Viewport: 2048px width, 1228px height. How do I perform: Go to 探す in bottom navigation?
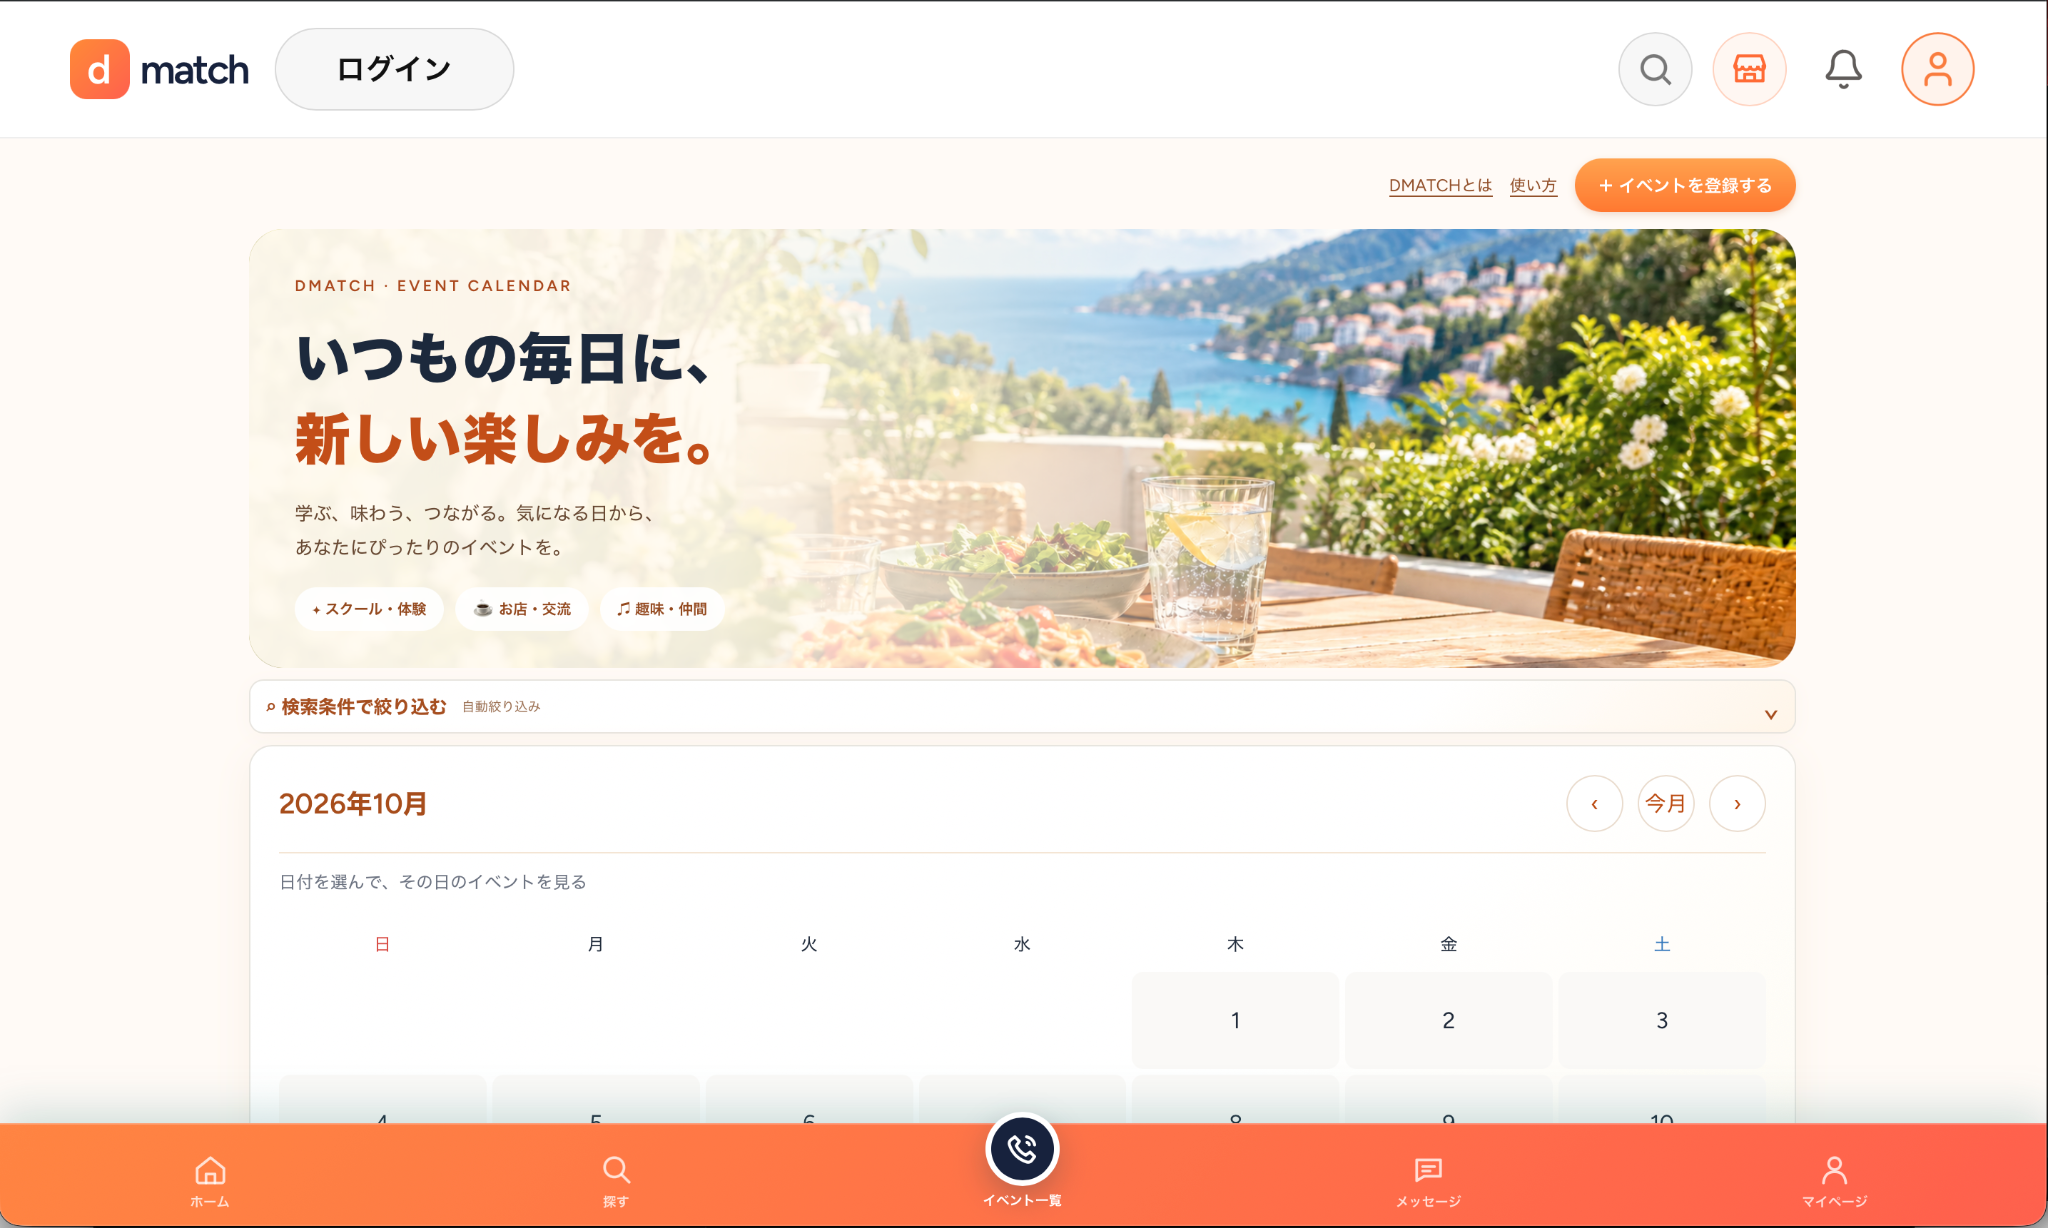pos(616,1181)
